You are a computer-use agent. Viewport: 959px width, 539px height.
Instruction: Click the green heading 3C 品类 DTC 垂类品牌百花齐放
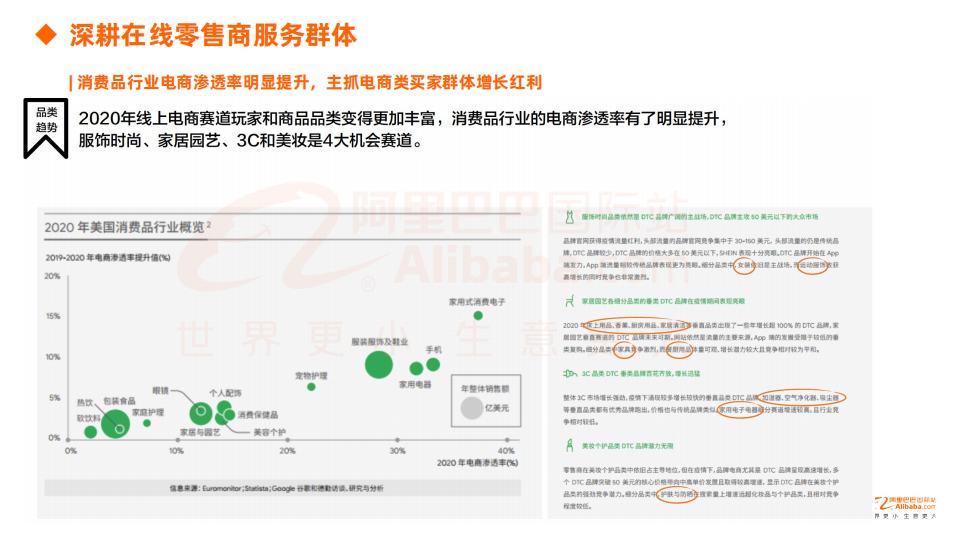click(640, 373)
